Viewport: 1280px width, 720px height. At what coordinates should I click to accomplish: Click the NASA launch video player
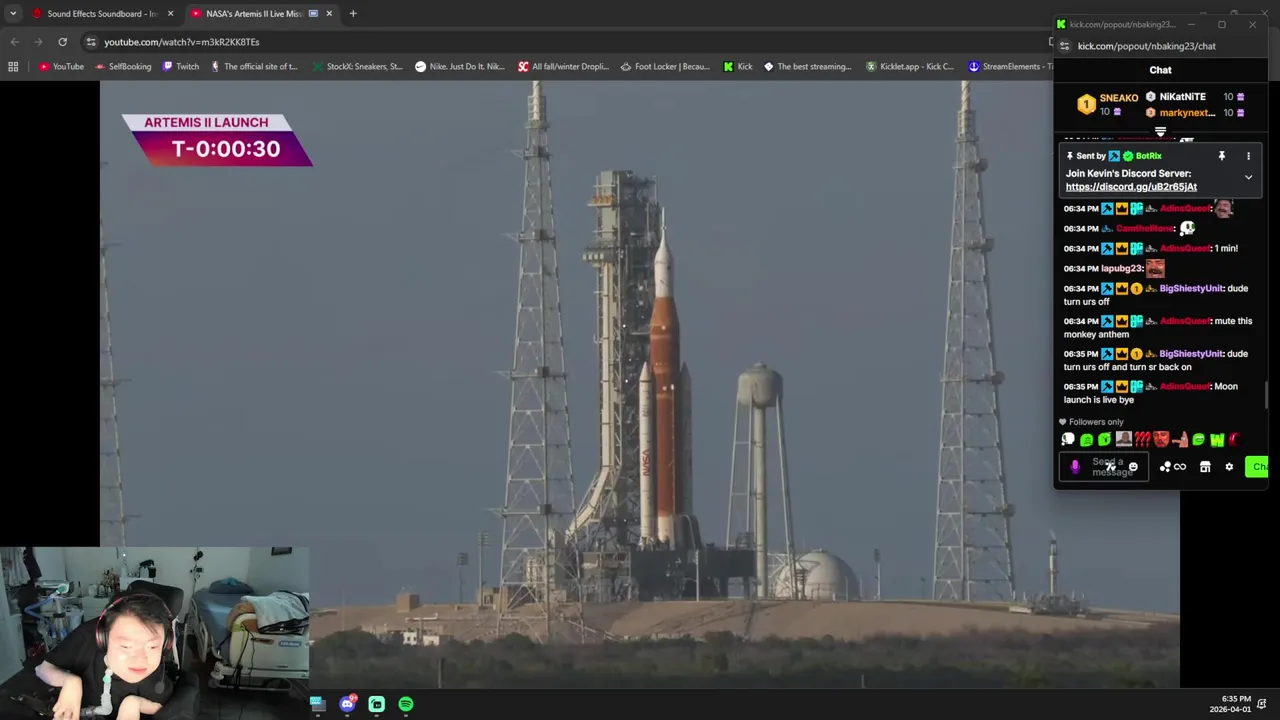click(639, 383)
